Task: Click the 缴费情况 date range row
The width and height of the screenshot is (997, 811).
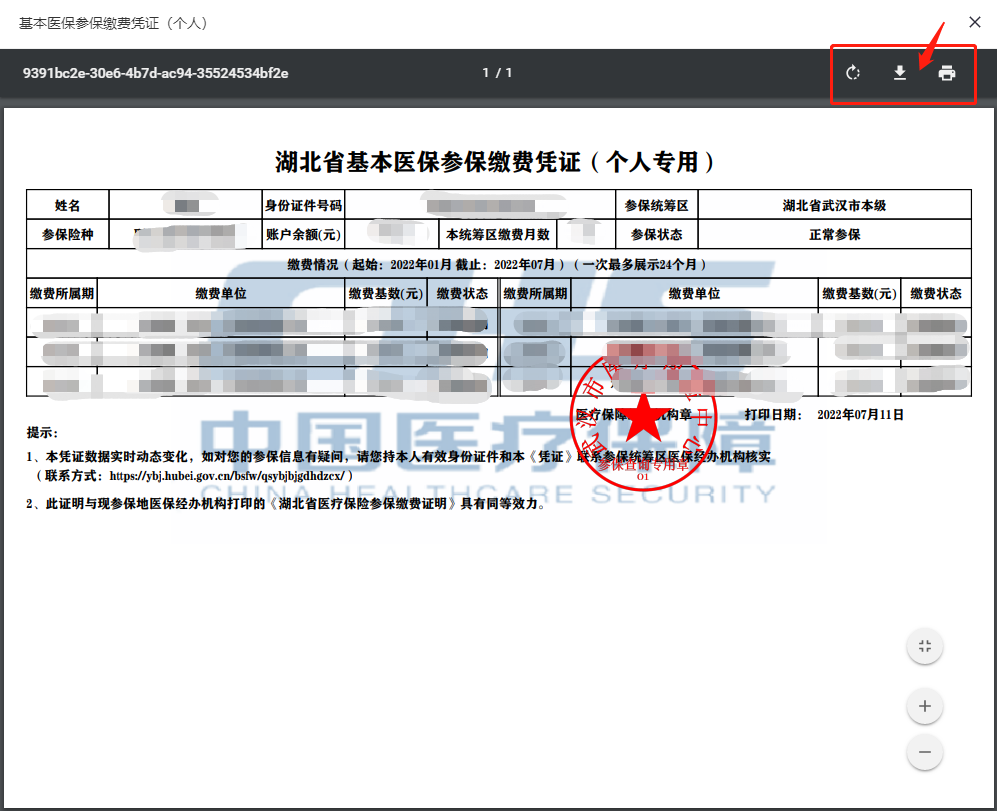Action: pyautogui.click(x=497, y=264)
